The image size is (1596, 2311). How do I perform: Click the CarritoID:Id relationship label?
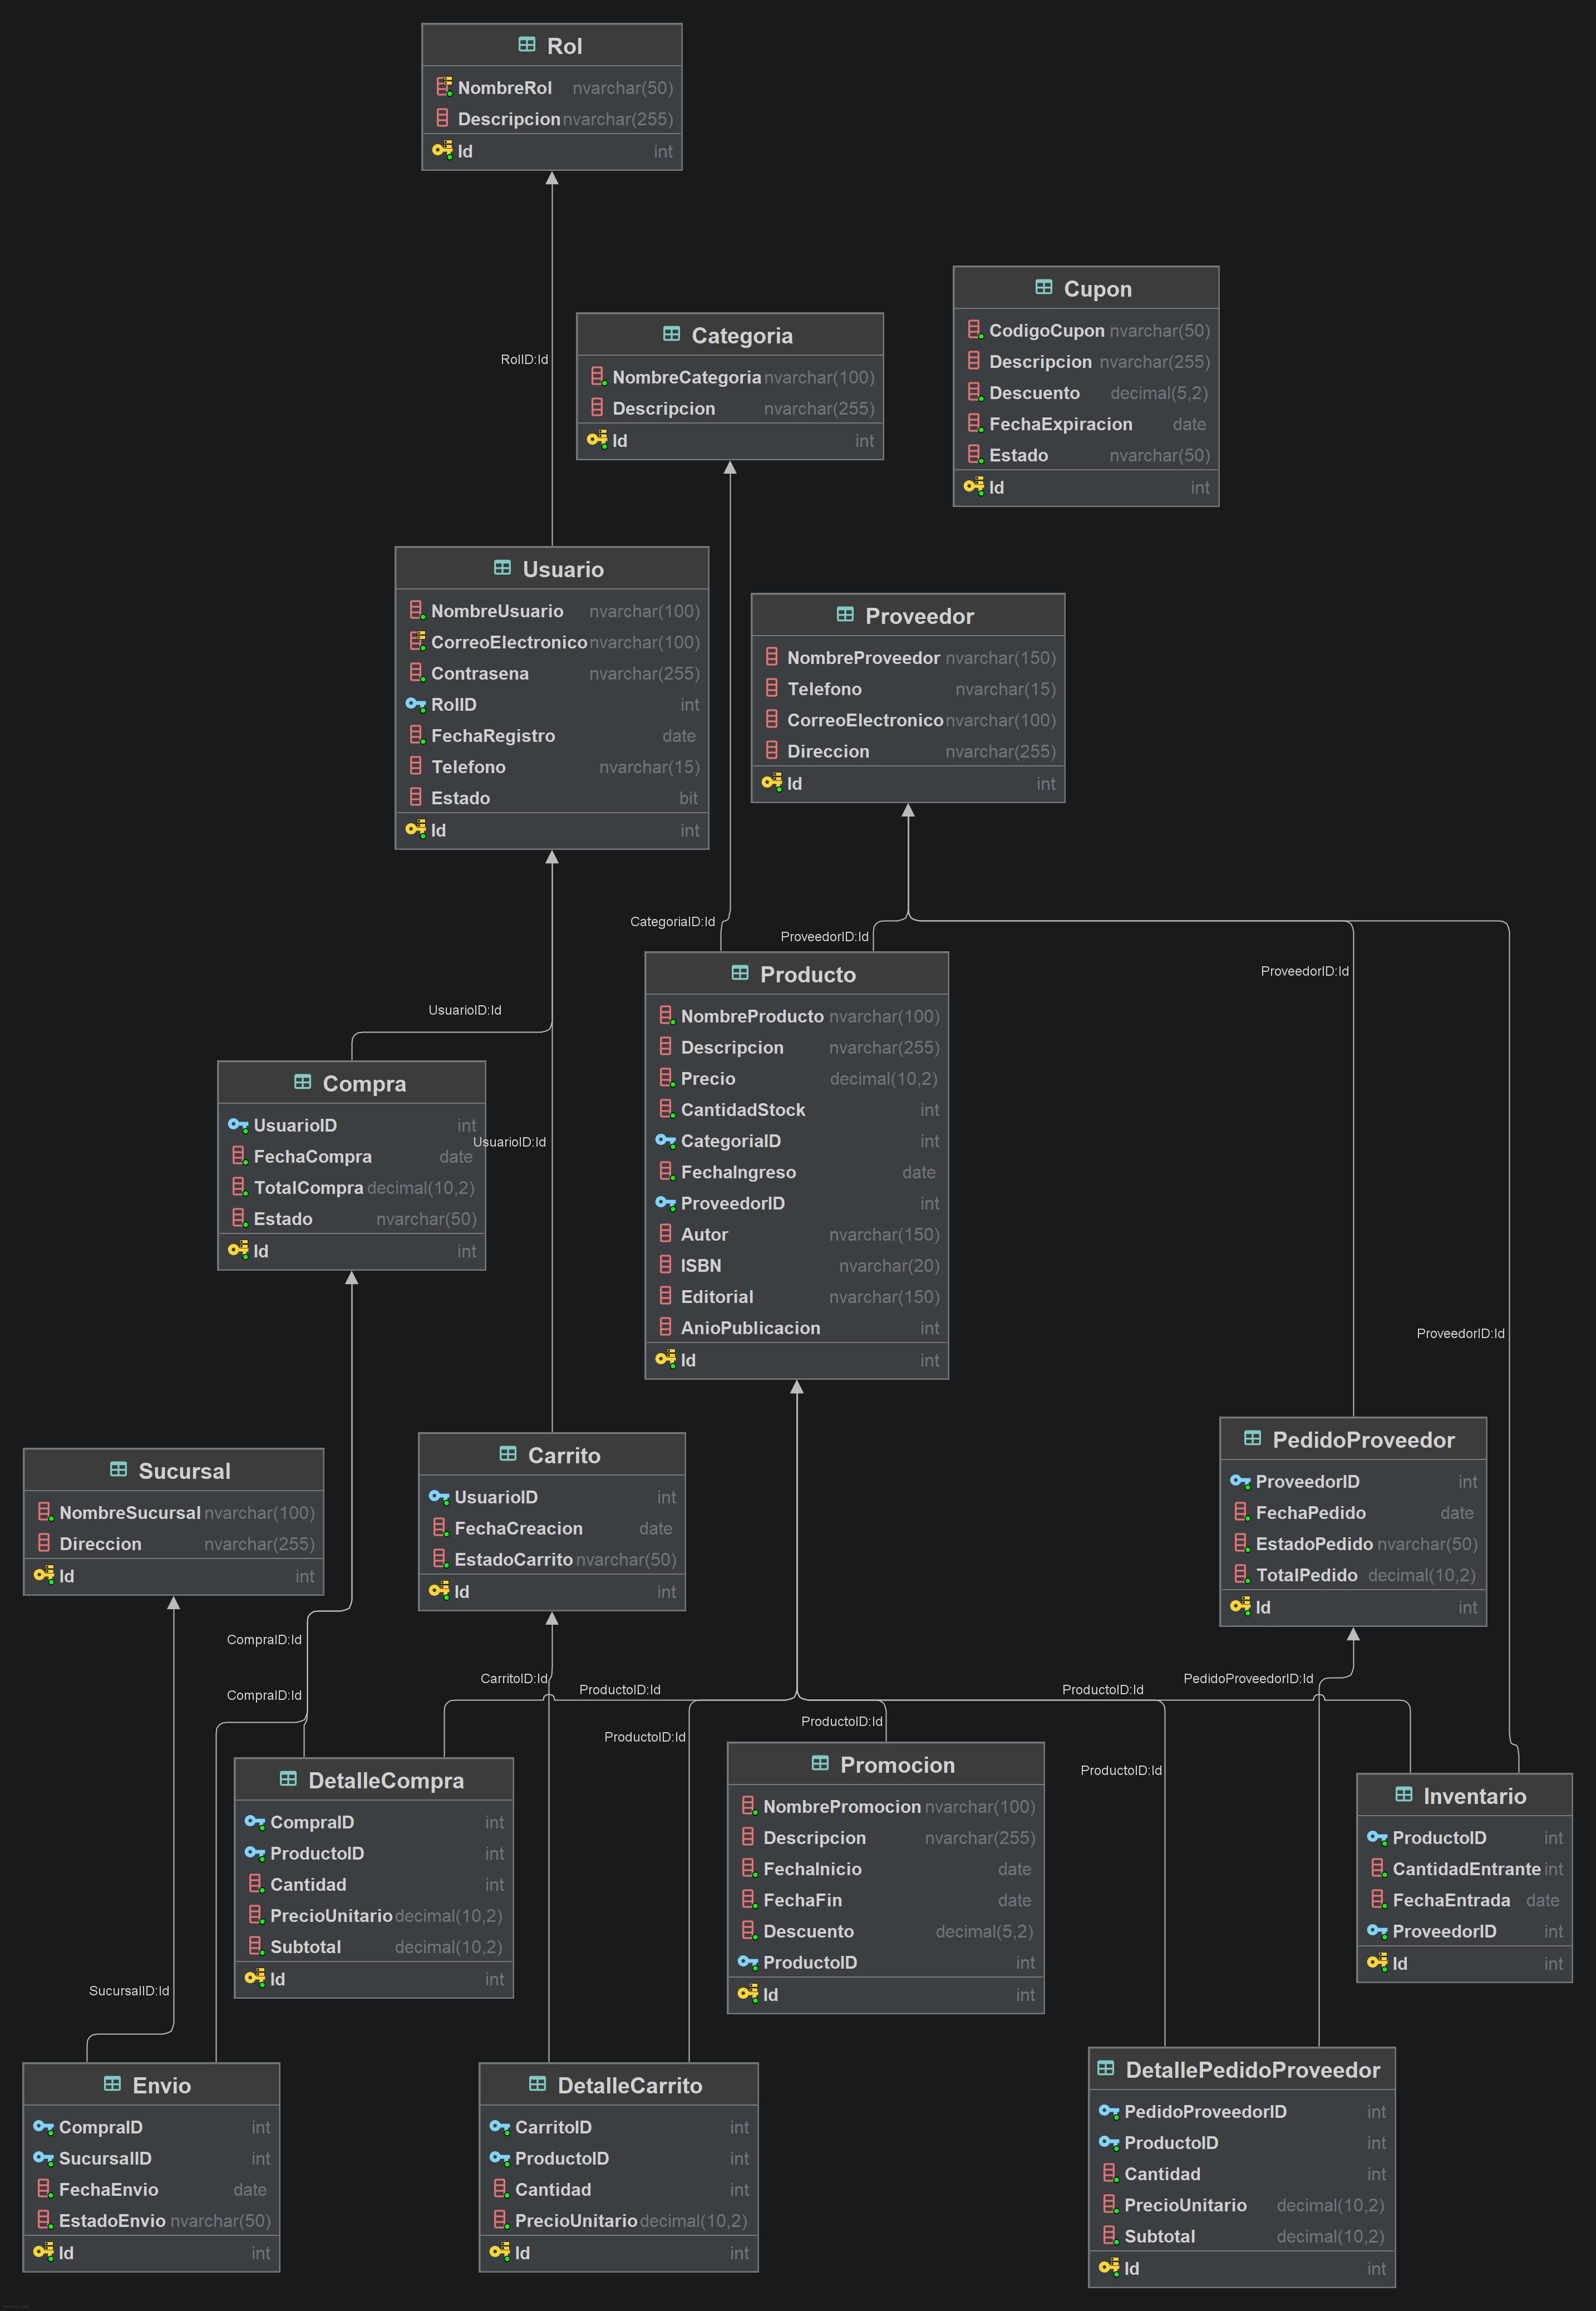514,1678
